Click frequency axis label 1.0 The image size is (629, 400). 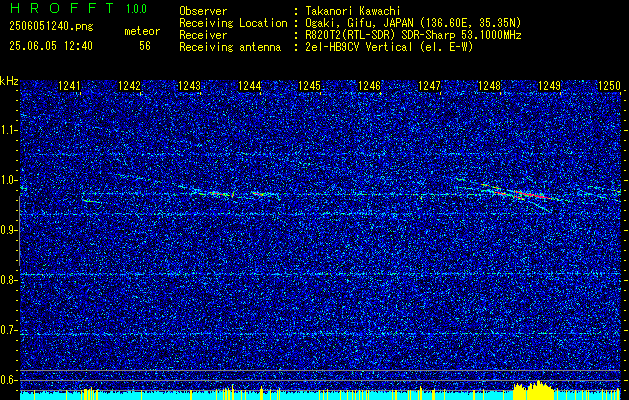(8, 180)
